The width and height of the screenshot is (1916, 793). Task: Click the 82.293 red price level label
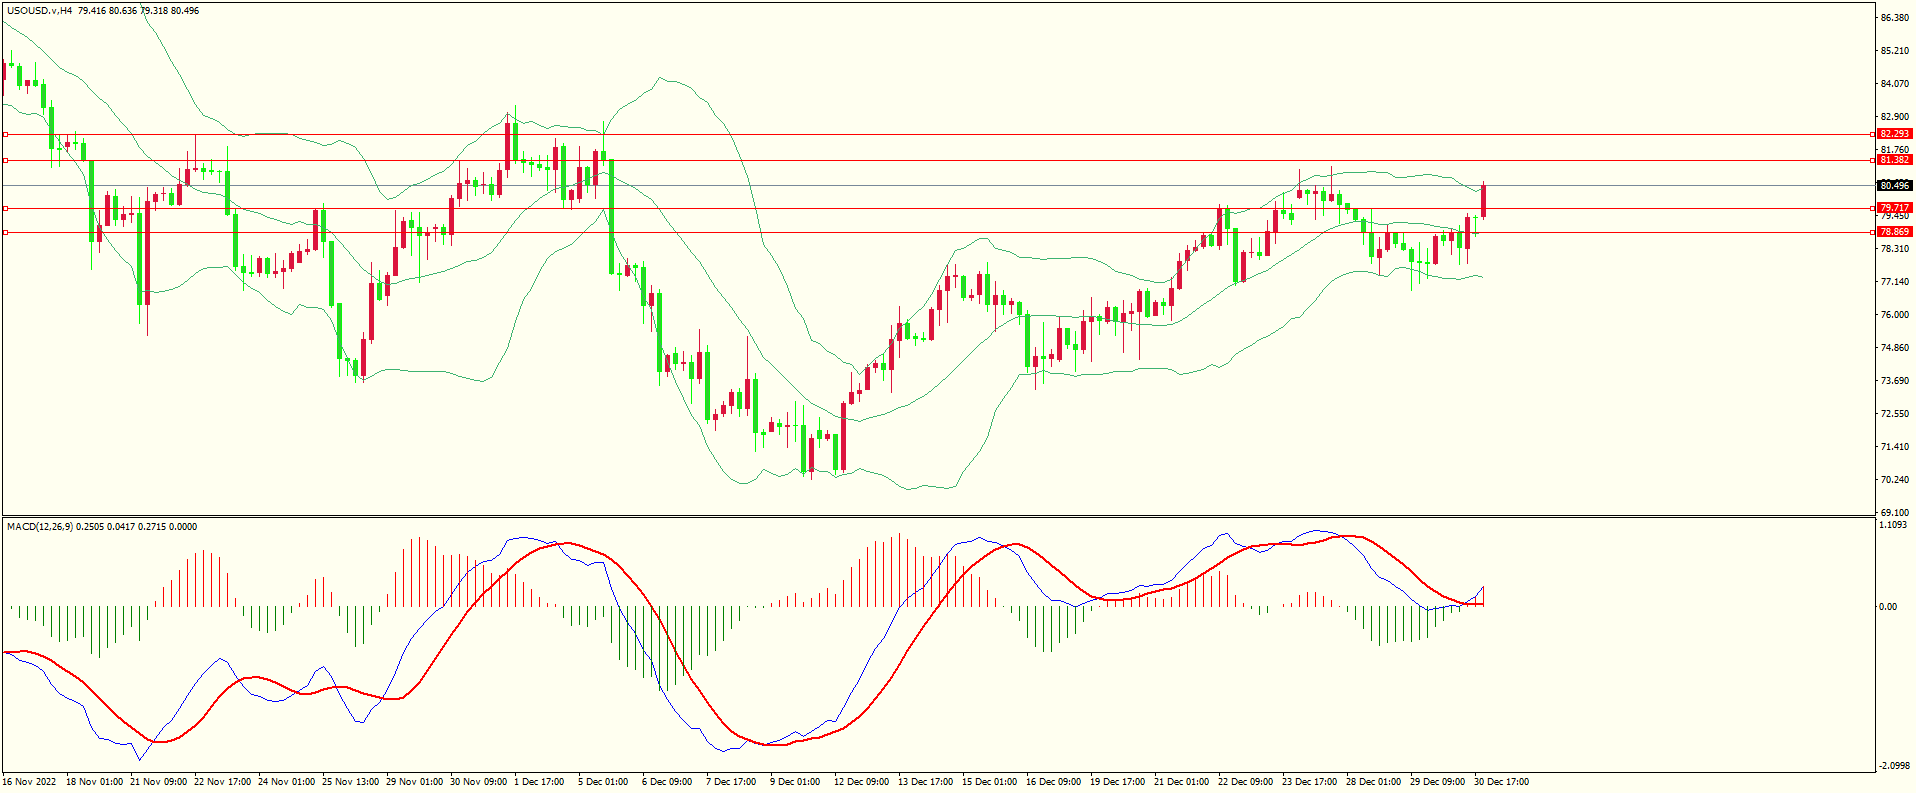coord(1894,134)
